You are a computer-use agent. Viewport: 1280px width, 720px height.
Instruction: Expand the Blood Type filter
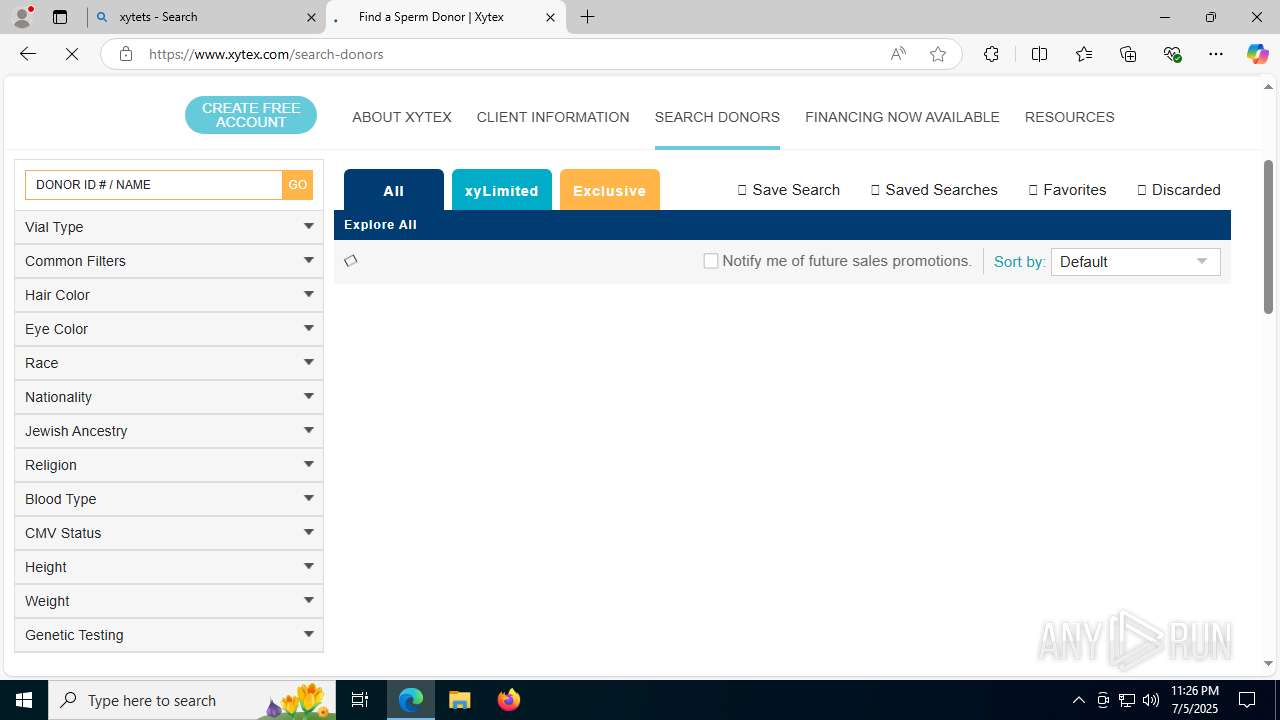click(169, 499)
